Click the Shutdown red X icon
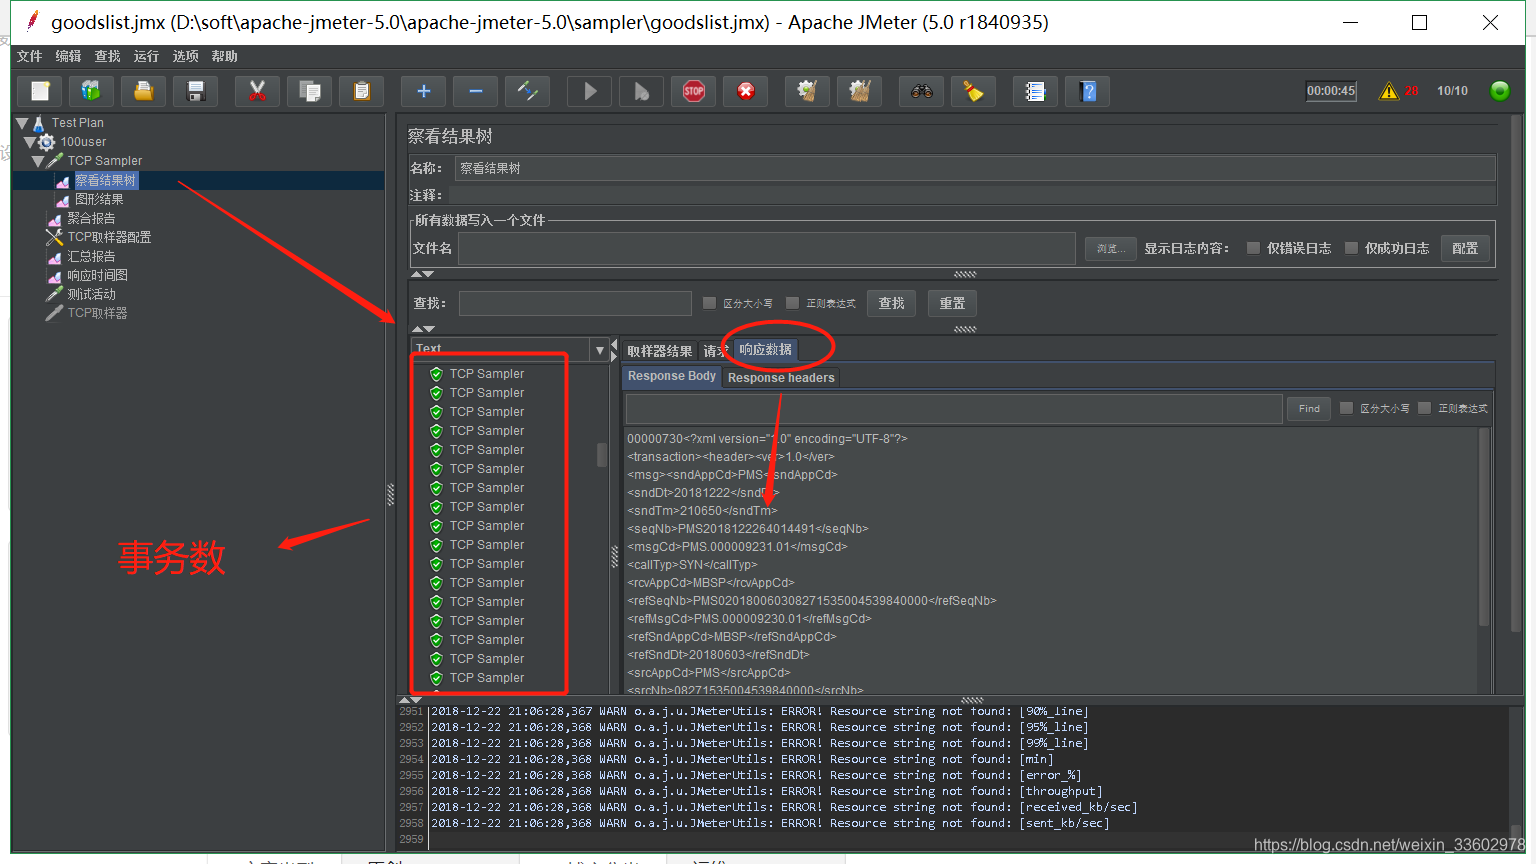The height and width of the screenshot is (864, 1536). [745, 91]
